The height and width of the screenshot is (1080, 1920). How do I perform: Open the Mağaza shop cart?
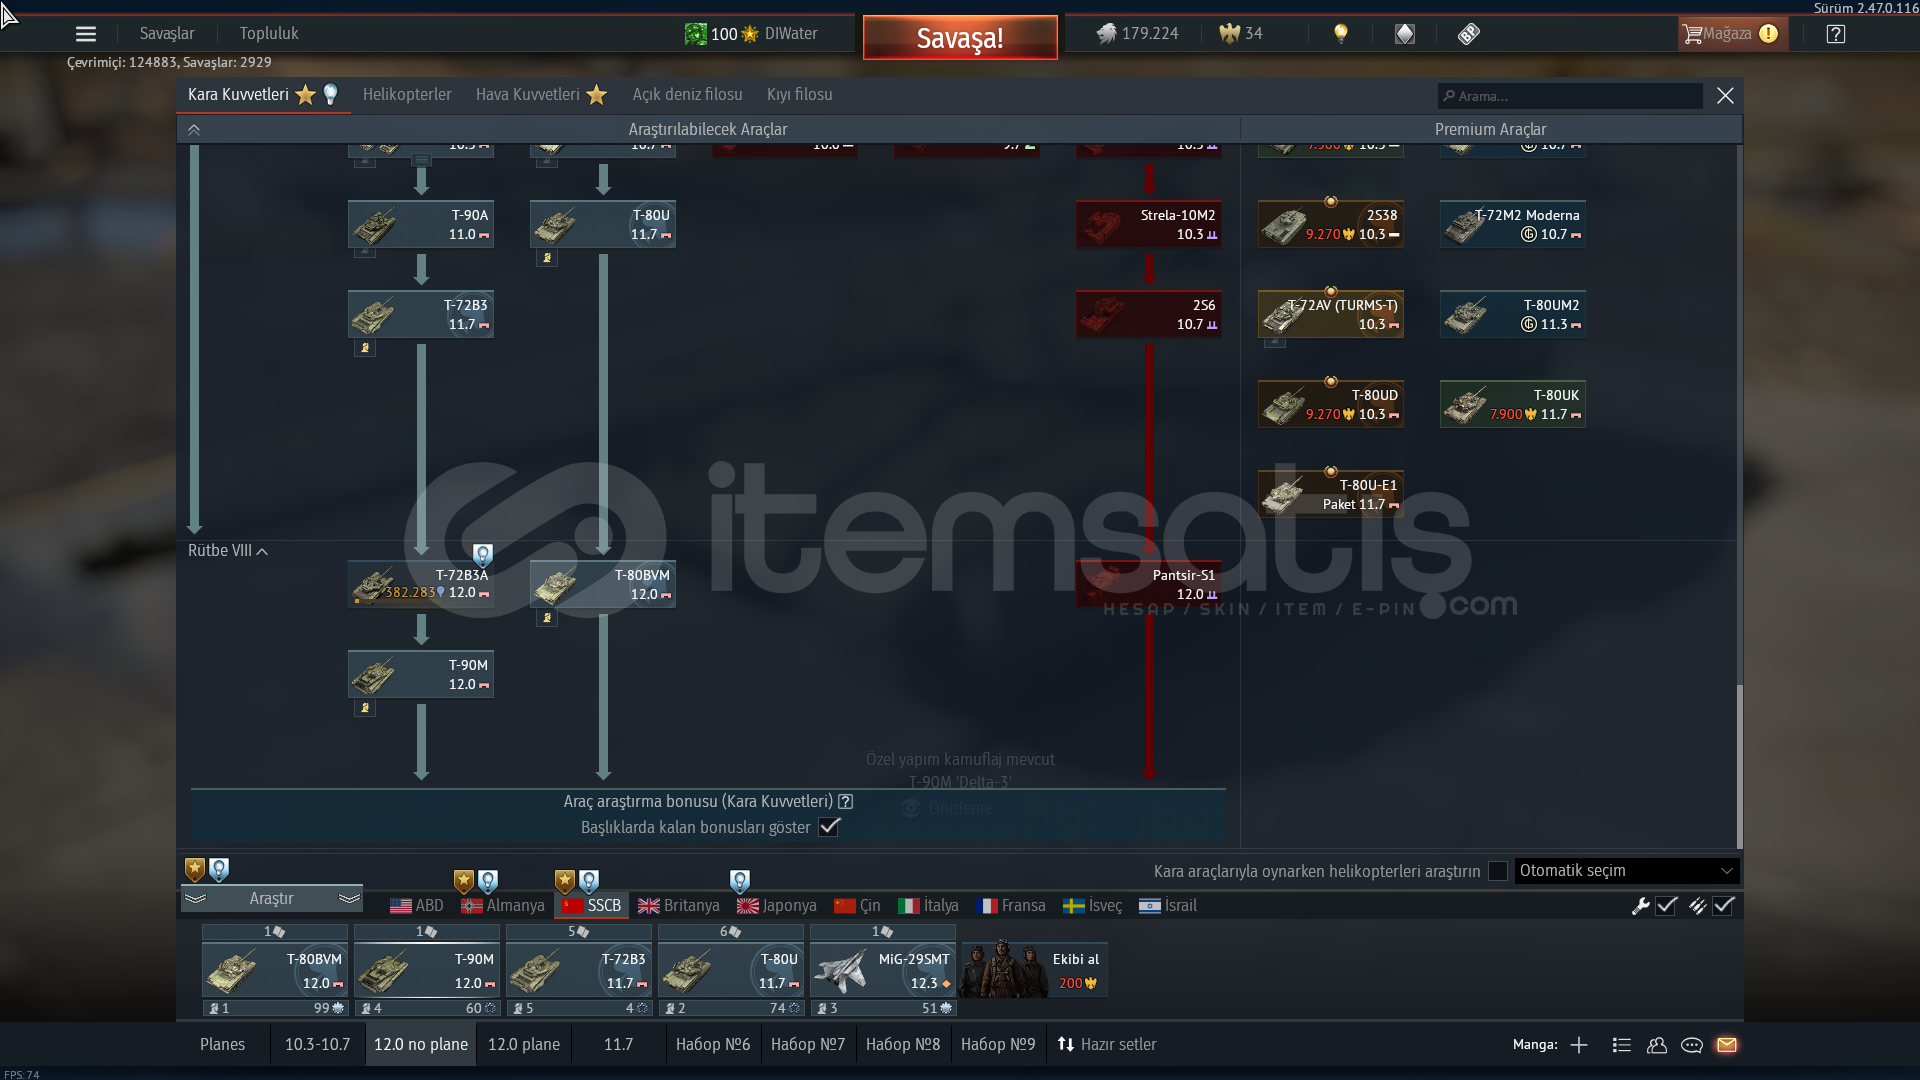click(x=1731, y=34)
